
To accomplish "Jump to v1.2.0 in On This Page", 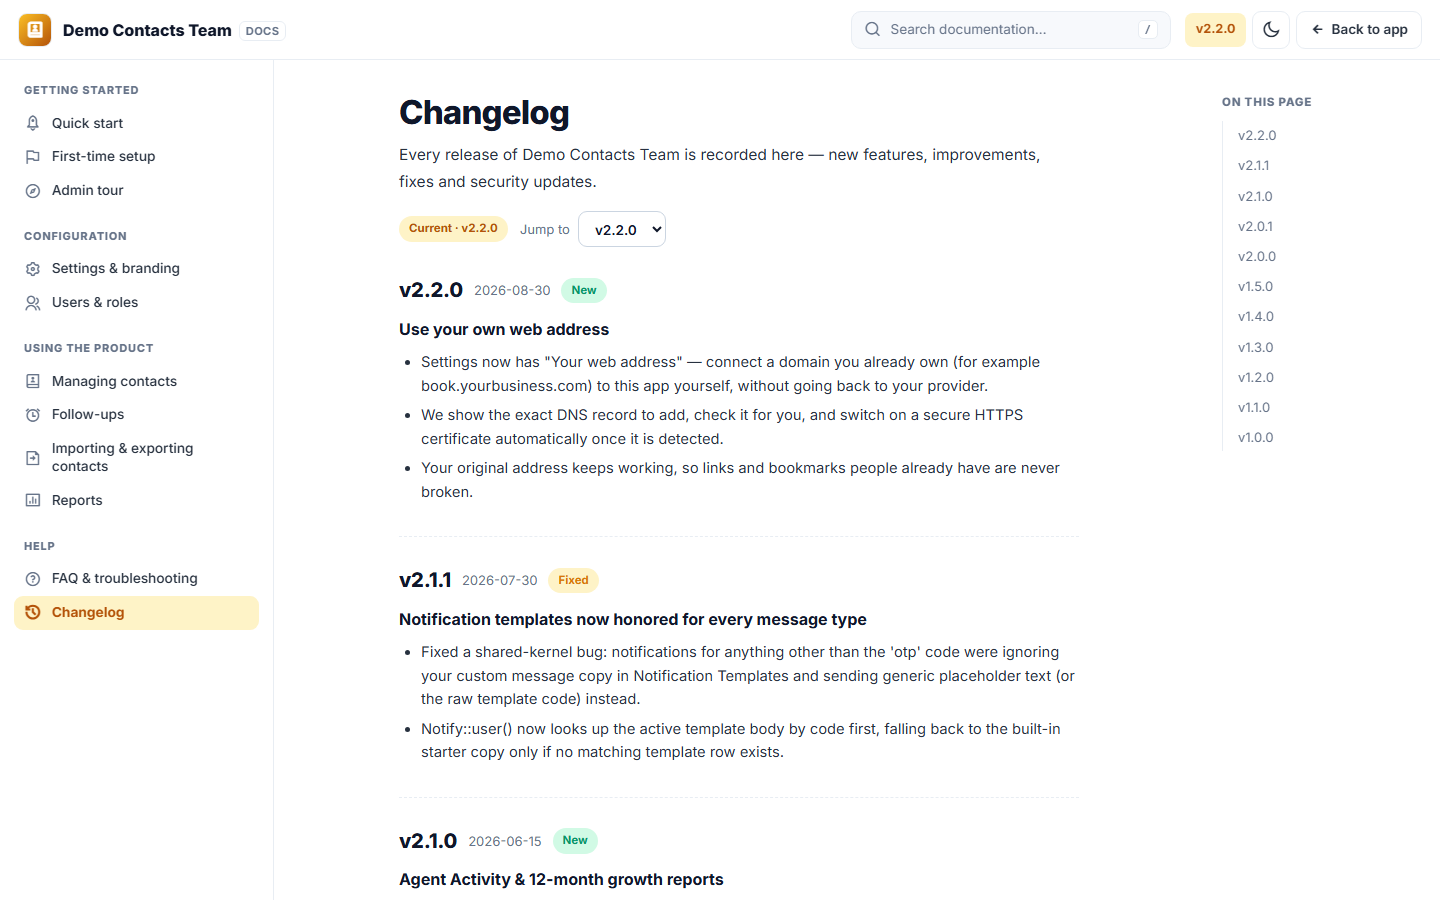I will click(1255, 378).
